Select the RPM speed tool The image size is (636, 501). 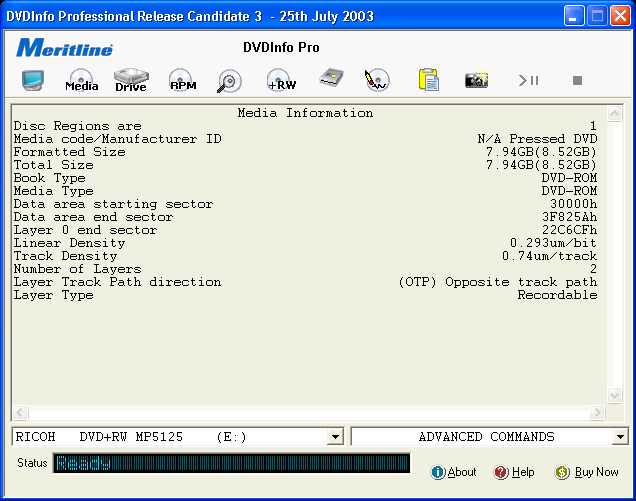(183, 80)
